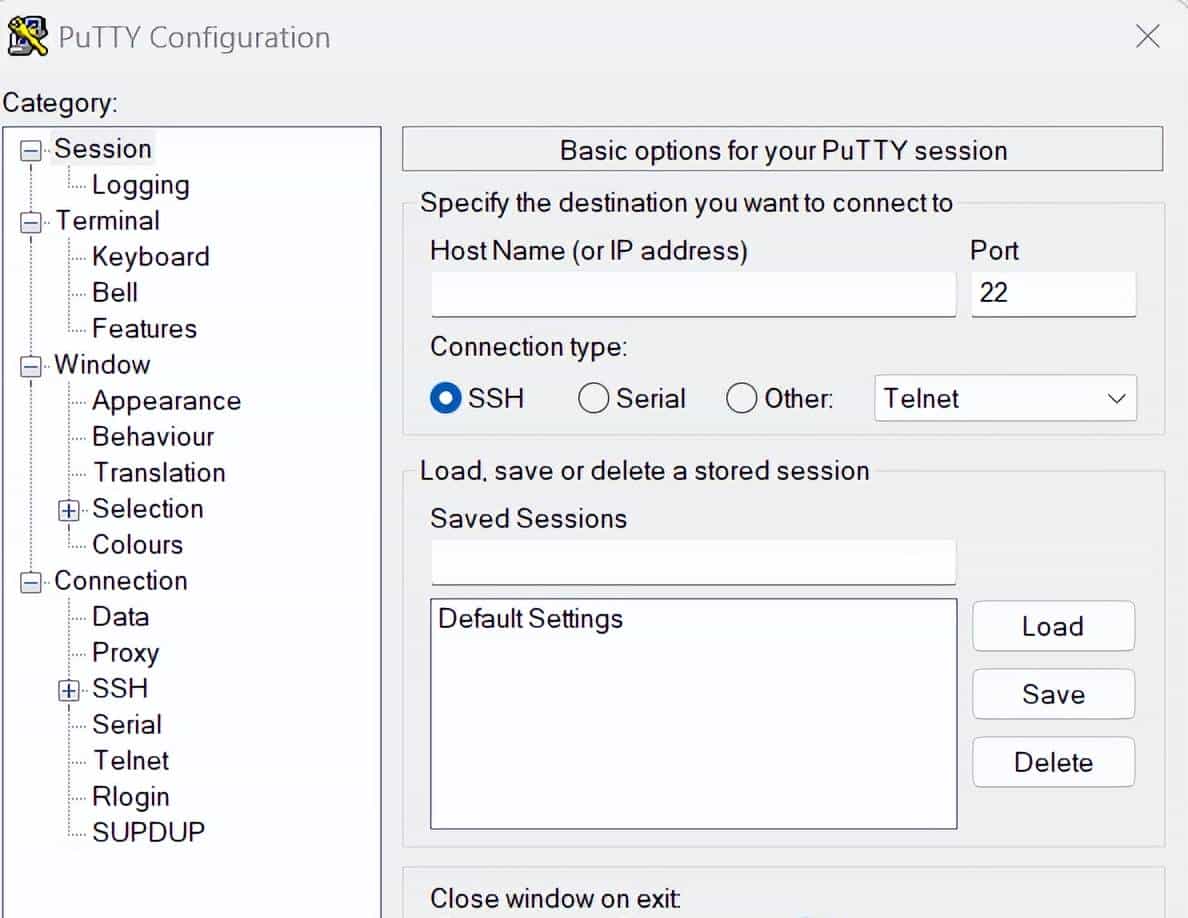This screenshot has width=1188, height=918.
Task: Click the Delete session button
Action: click(1053, 762)
